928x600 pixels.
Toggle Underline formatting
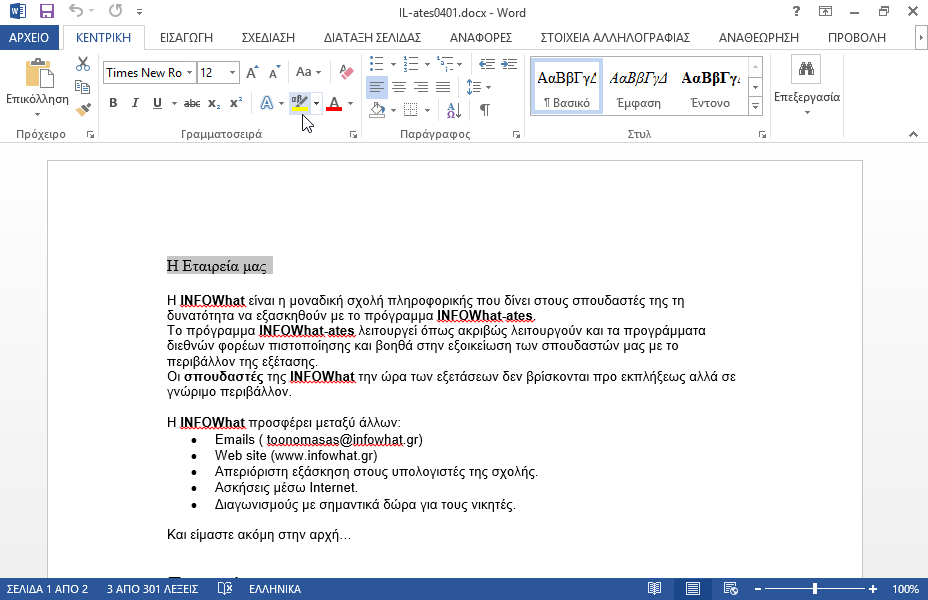(157, 103)
